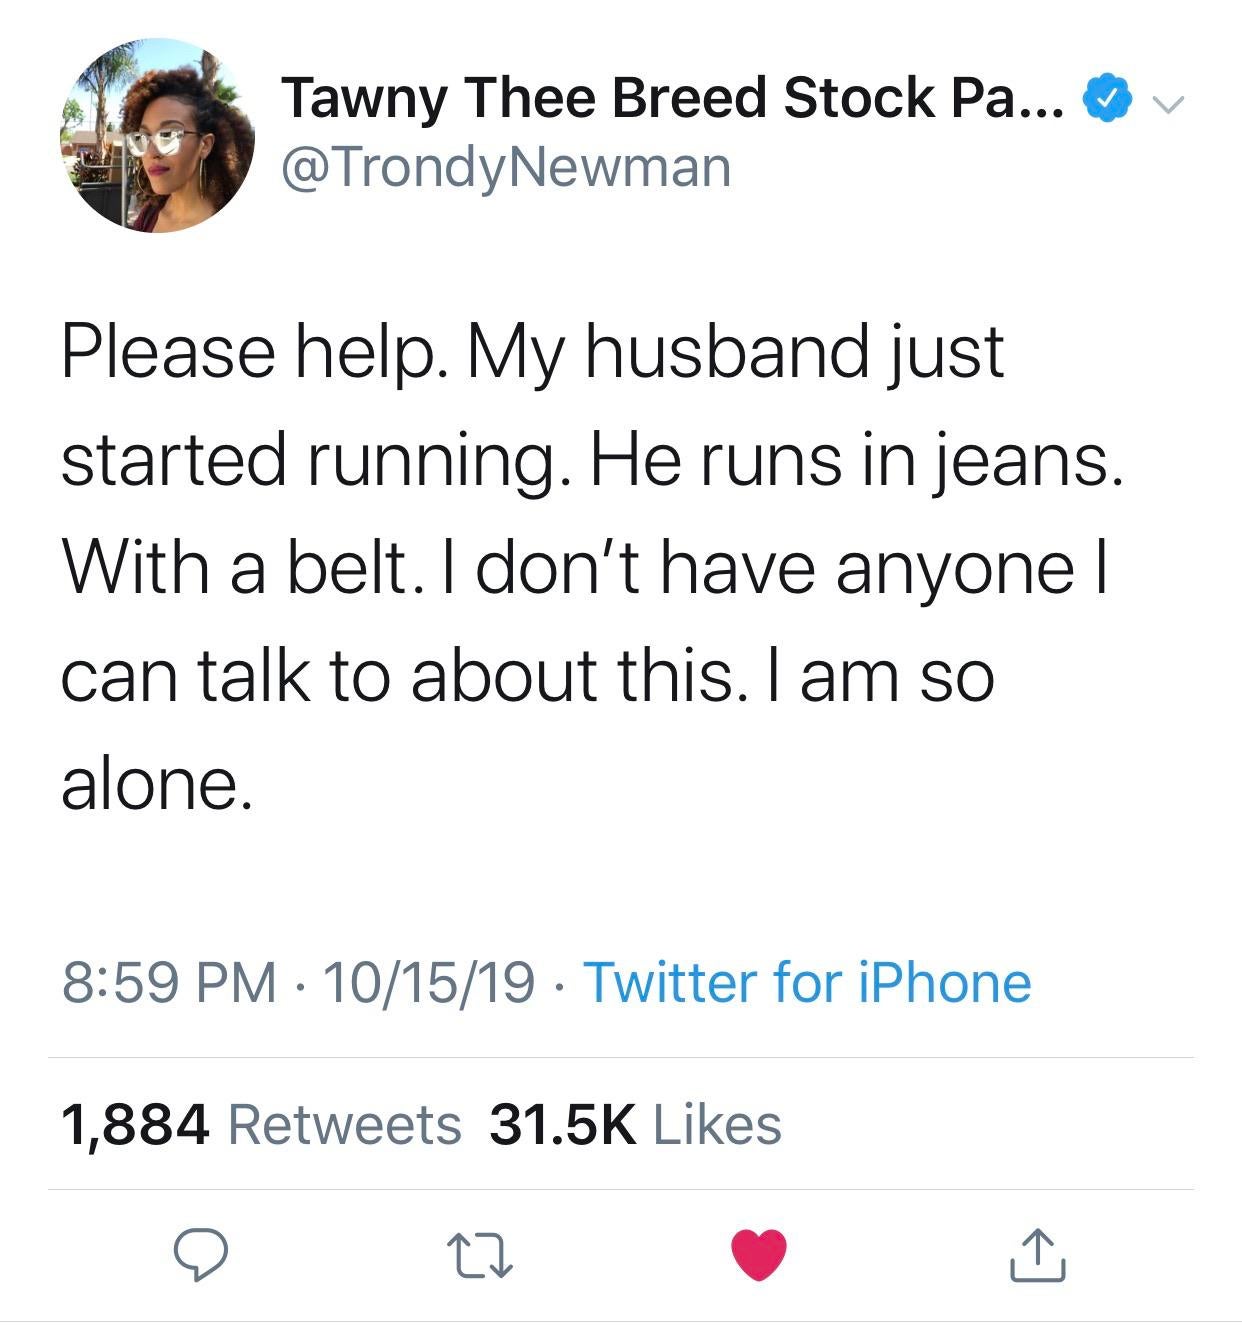Open Tawny's profile picture

coord(158,136)
